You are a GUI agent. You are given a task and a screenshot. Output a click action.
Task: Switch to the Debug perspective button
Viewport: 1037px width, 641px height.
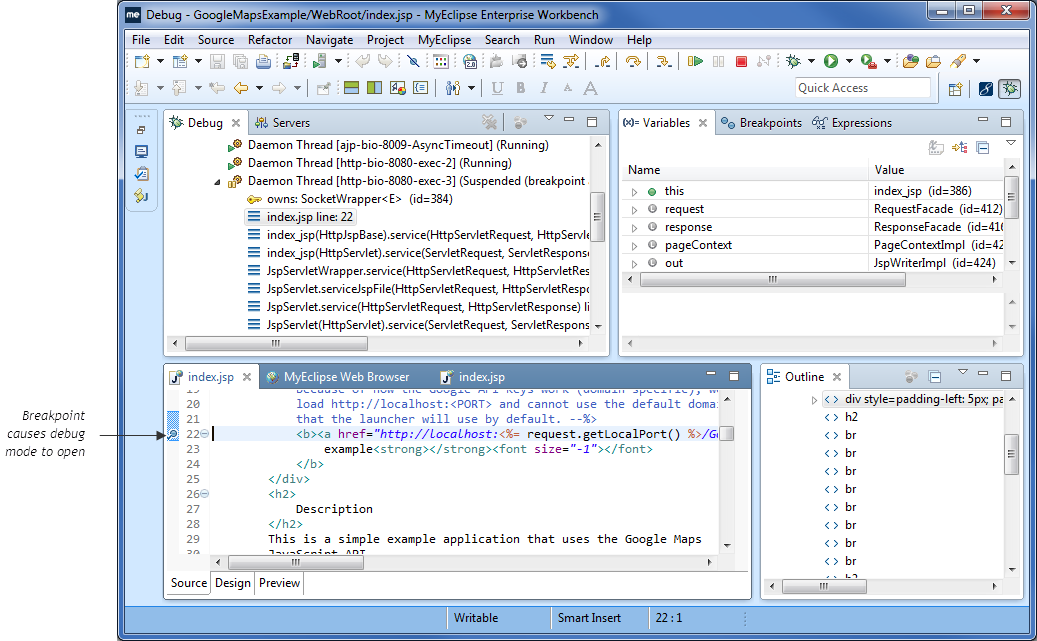pyautogui.click(x=1009, y=89)
